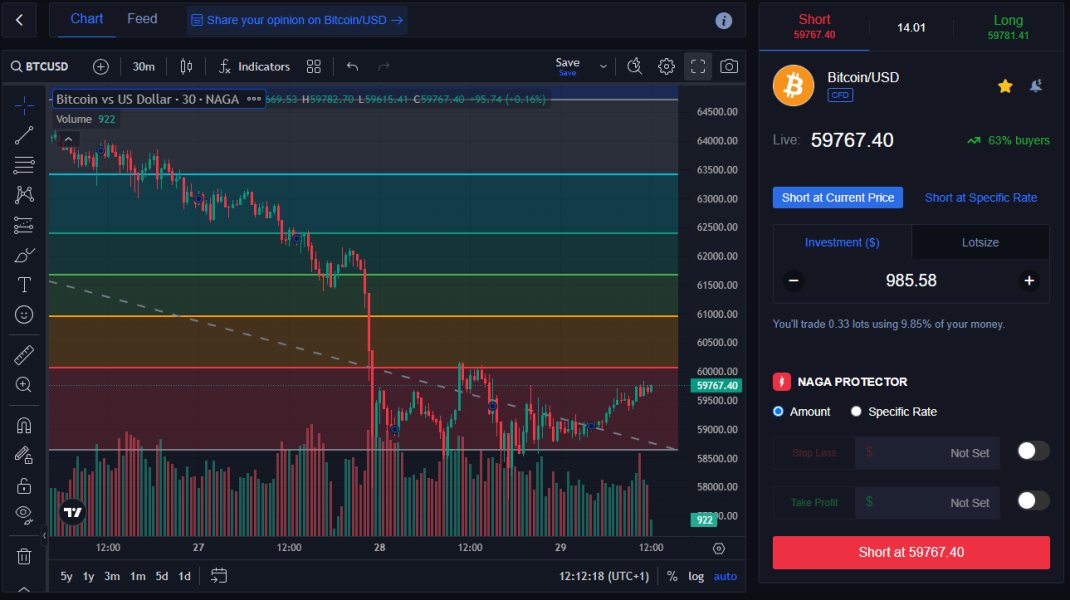Add Bitcoin/USD to favorites with star
The image size is (1070, 600).
[x=1005, y=86]
